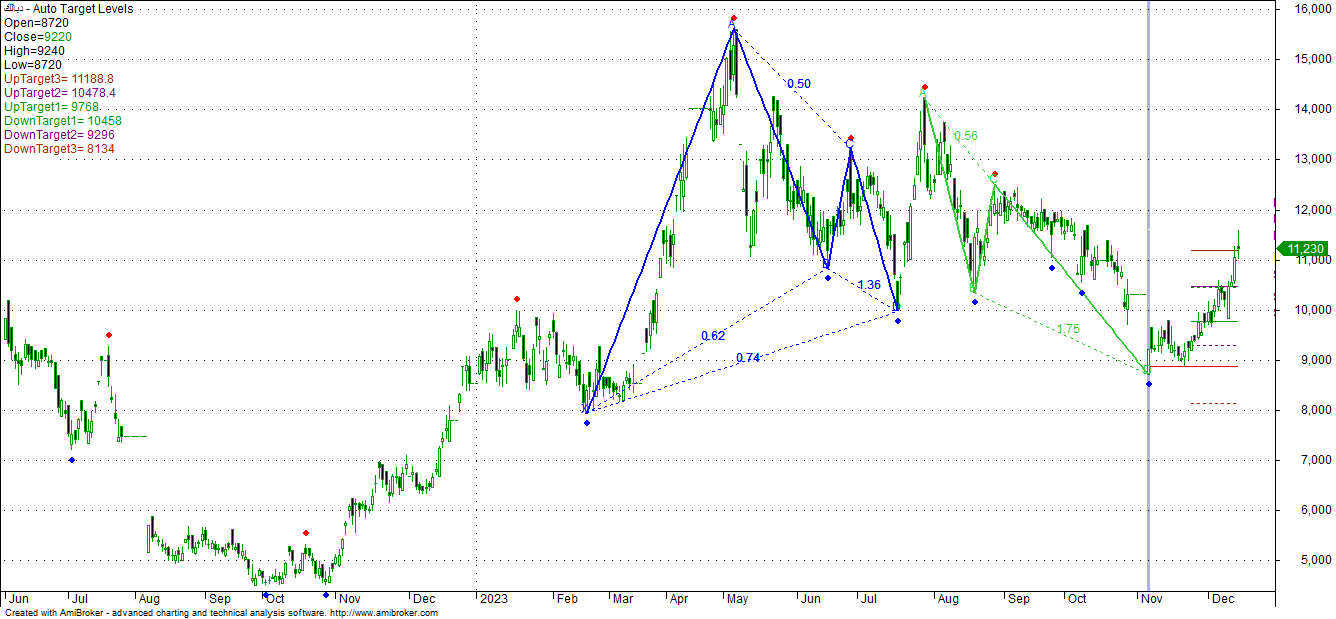This screenshot has height=619, width=1336.
Task: Click the red dot above the July 2022 candle
Action: [109, 335]
